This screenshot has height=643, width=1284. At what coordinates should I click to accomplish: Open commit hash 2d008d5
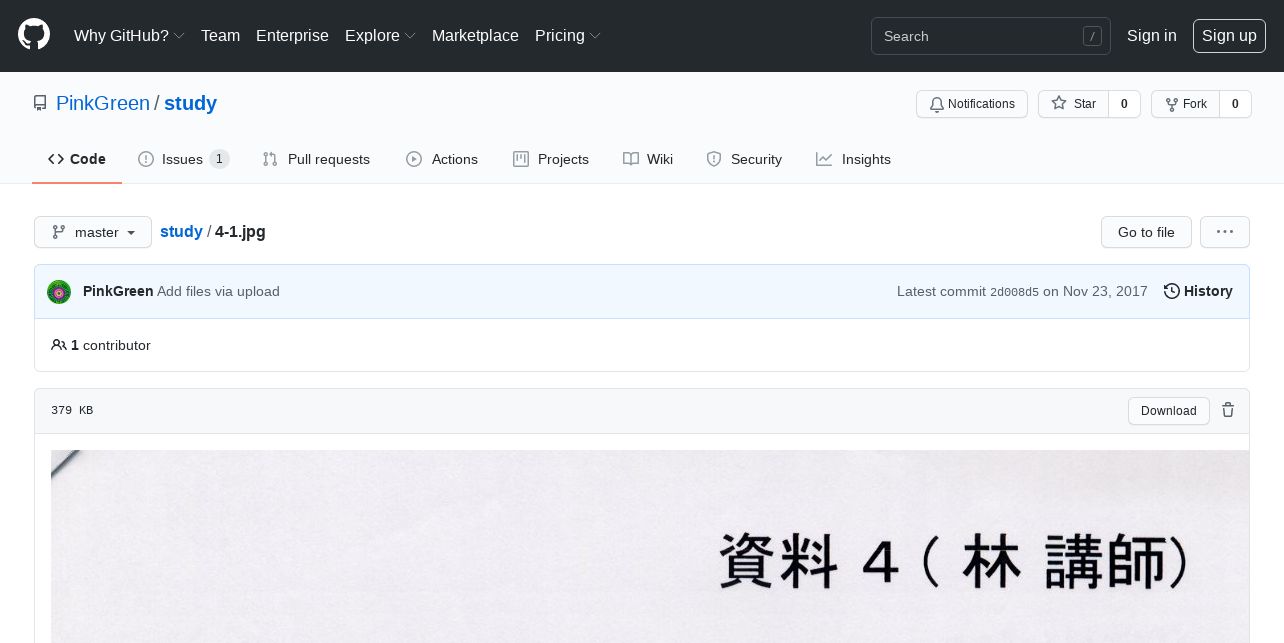click(1014, 292)
